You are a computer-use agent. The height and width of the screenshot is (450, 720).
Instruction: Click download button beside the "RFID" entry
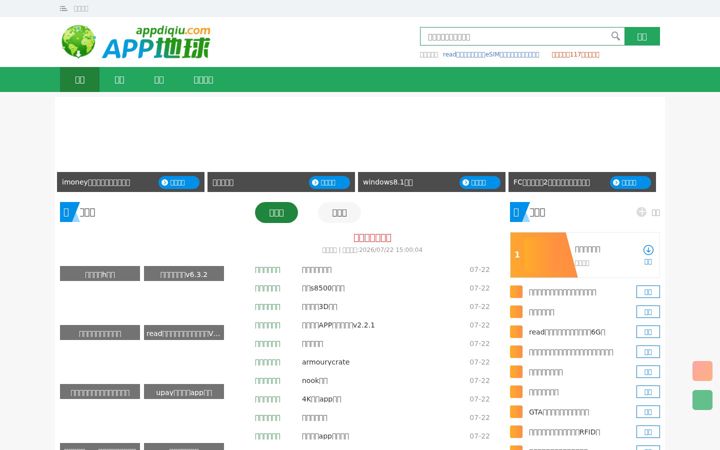(x=648, y=432)
